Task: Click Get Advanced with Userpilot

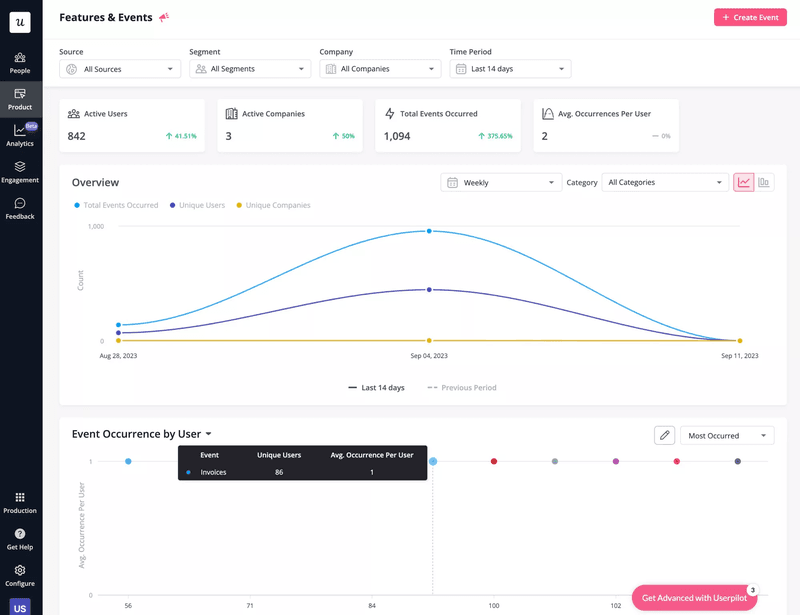Action: tap(694, 596)
